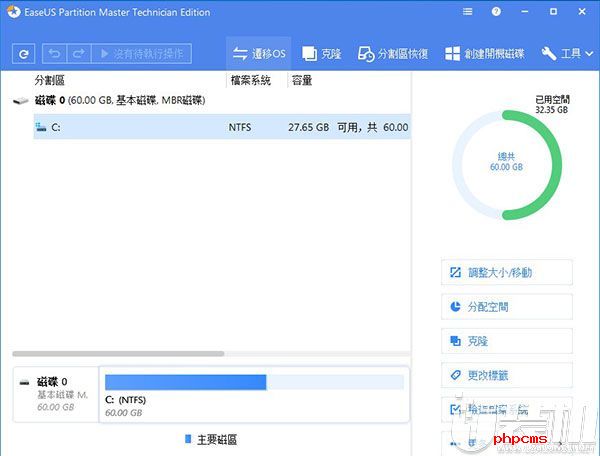Click the green used space donut chart
Image resolution: width=600 pixels, height=456 pixels.
point(507,165)
